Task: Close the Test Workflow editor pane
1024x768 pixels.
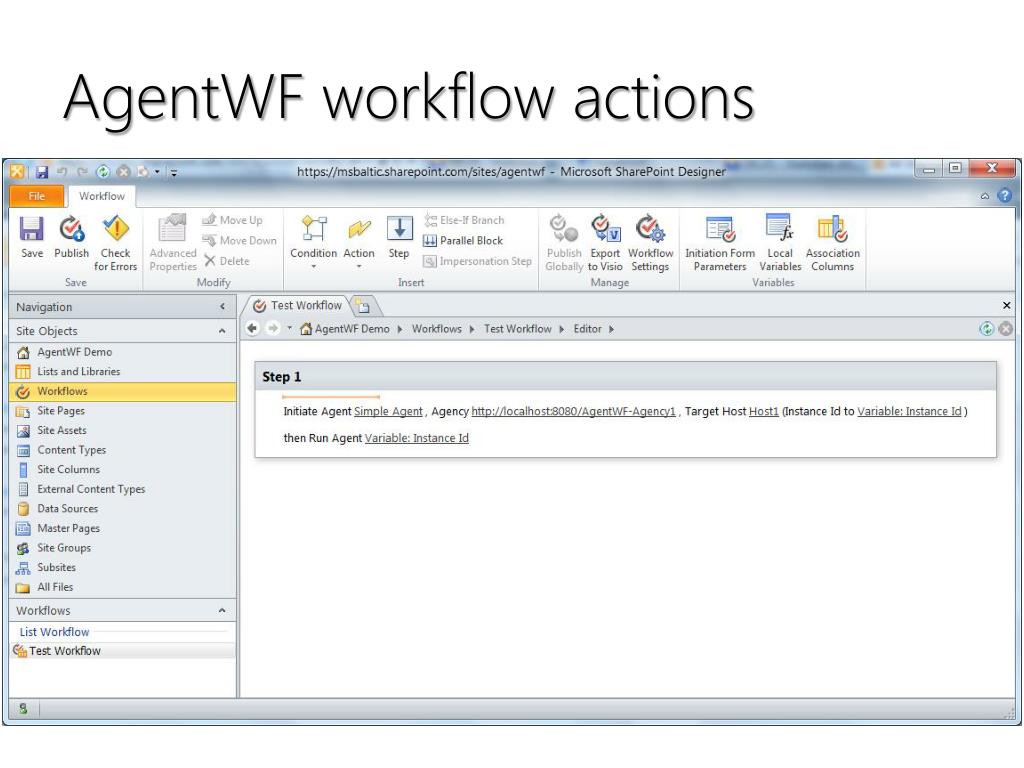Action: 1006,305
